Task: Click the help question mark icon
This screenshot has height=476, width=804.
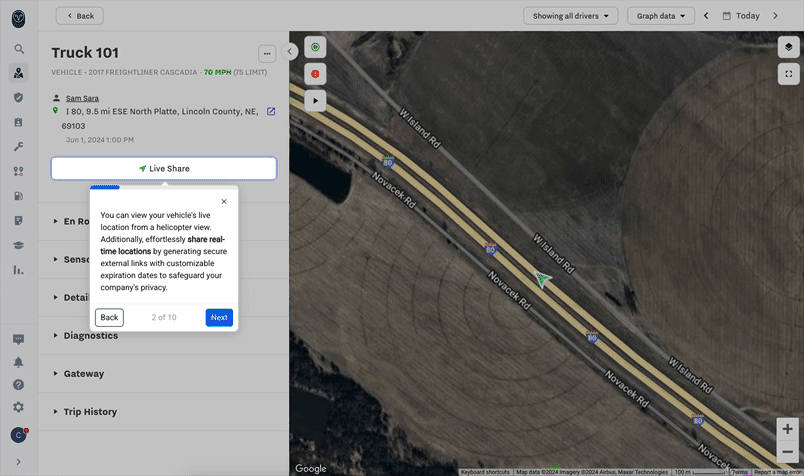Action: coord(18,385)
